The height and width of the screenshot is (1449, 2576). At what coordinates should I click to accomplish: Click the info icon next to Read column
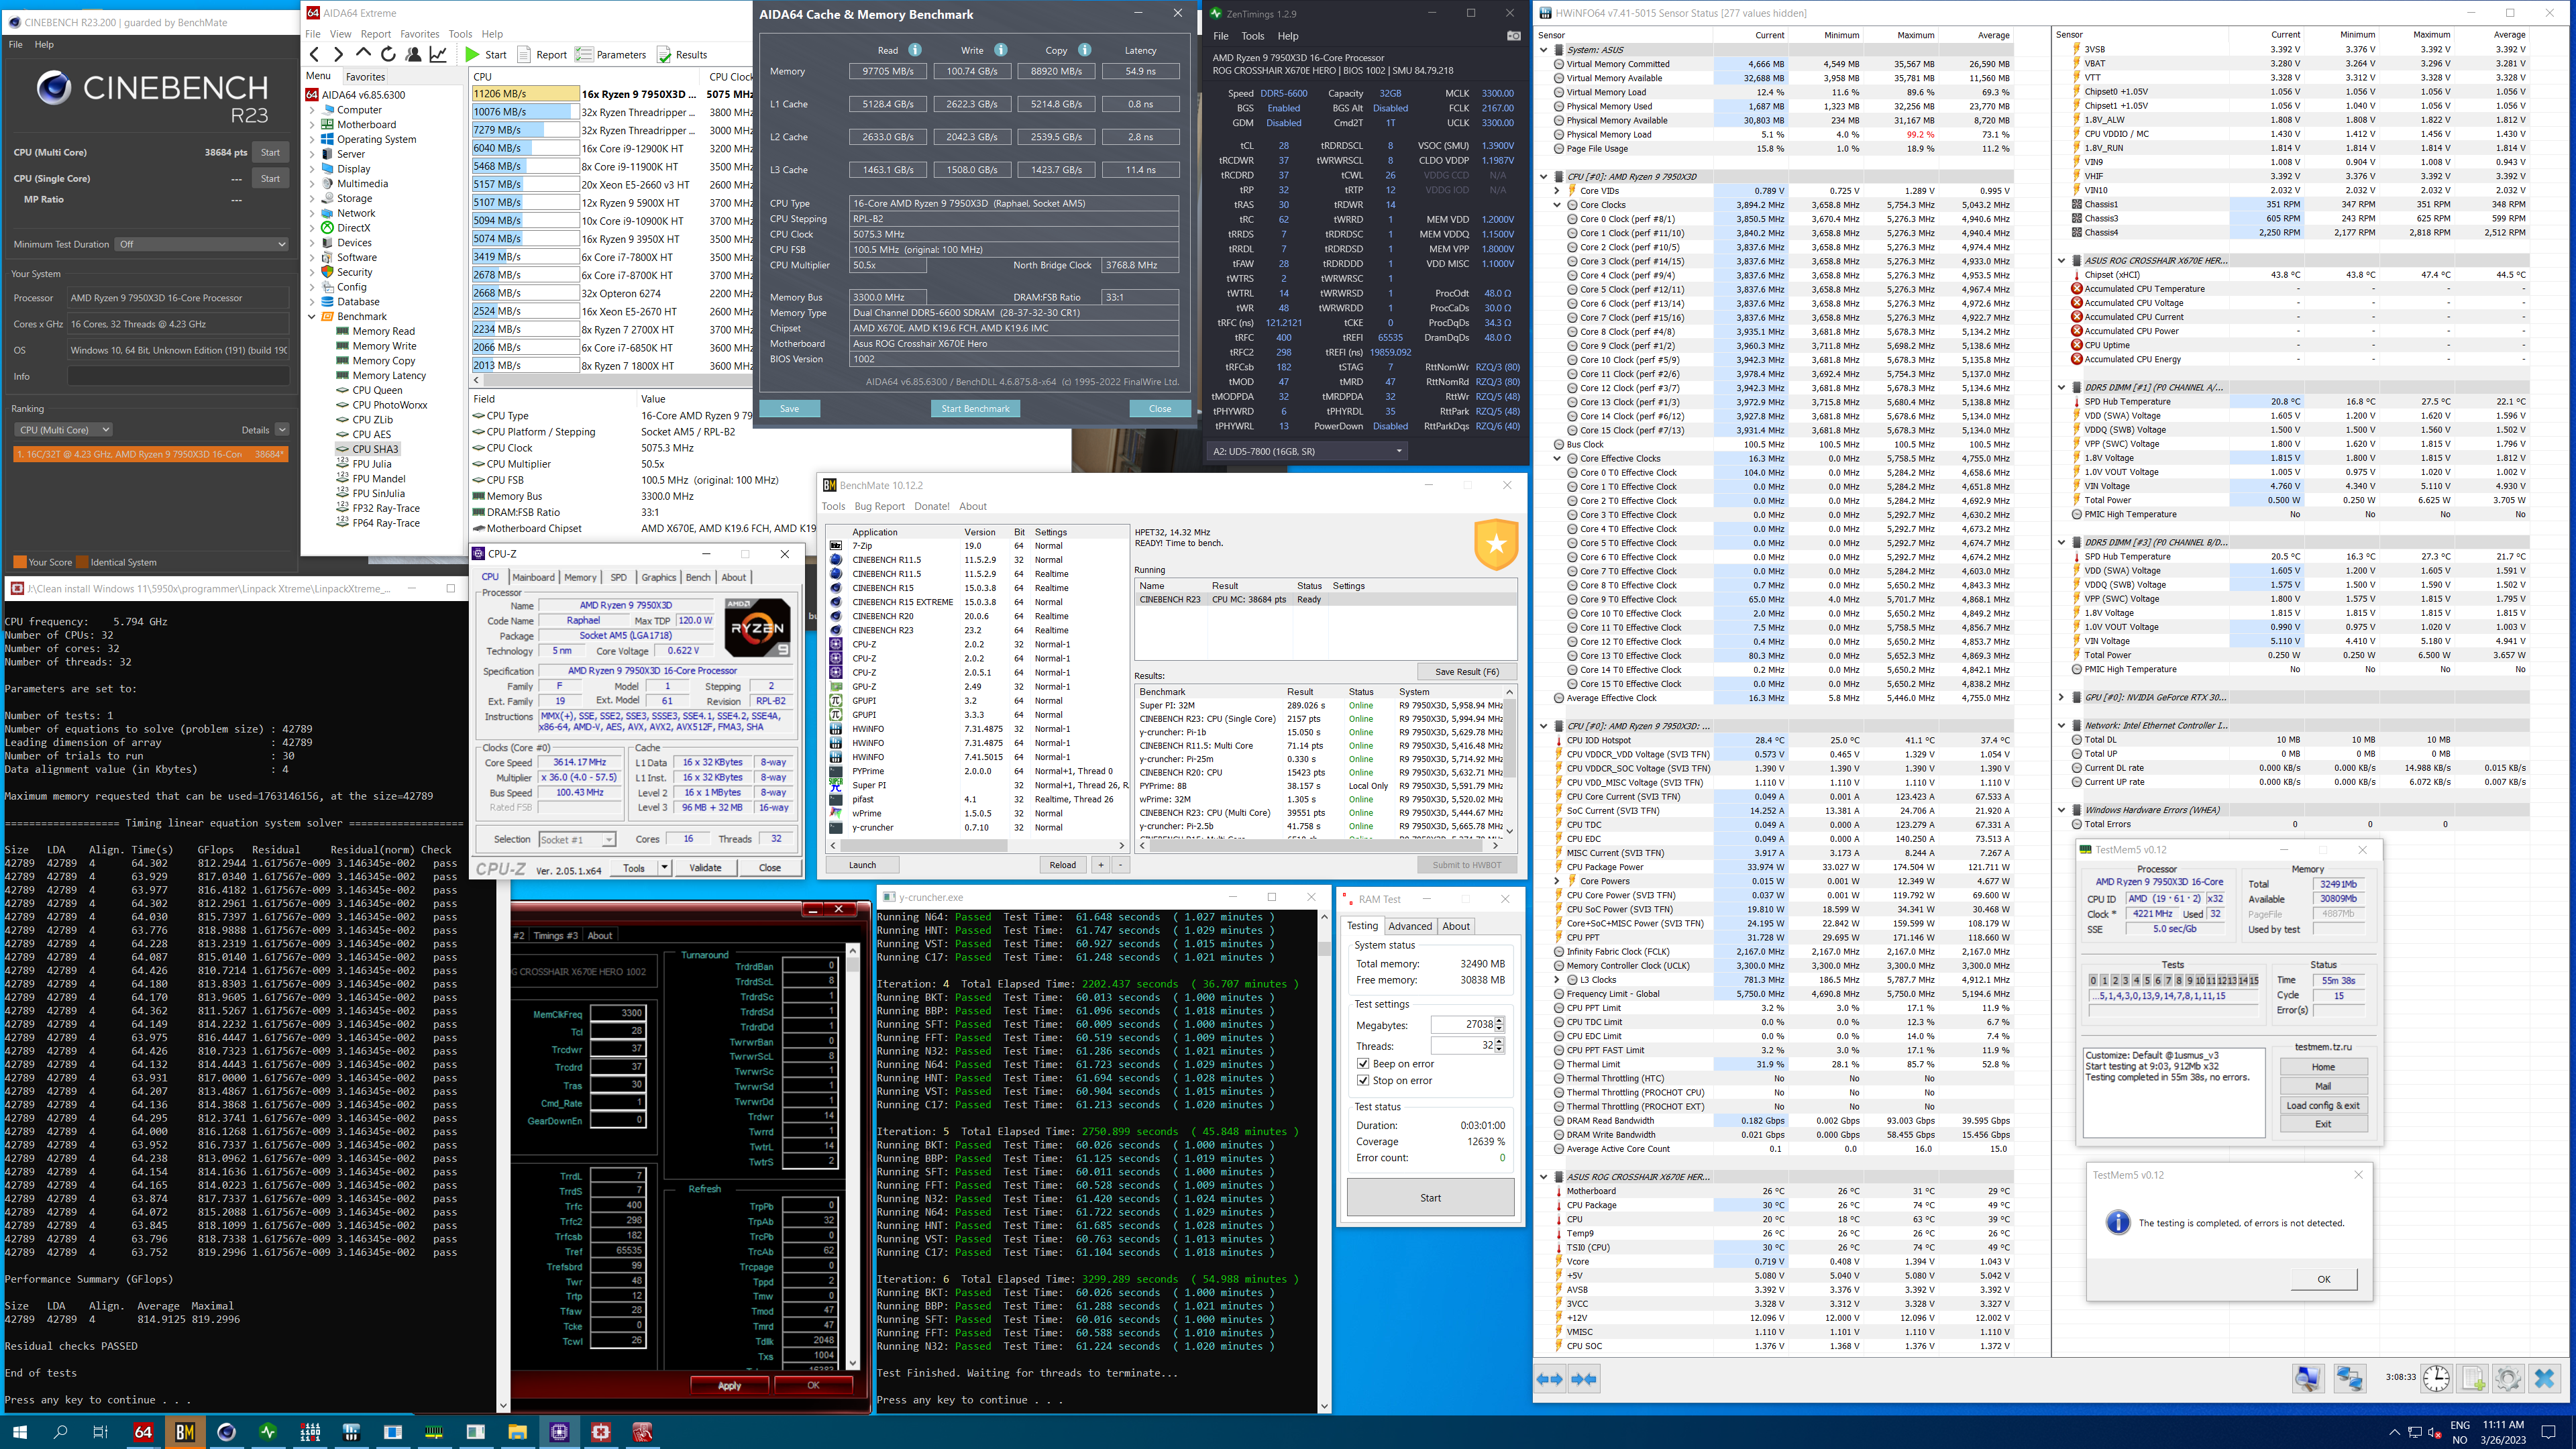tap(914, 50)
